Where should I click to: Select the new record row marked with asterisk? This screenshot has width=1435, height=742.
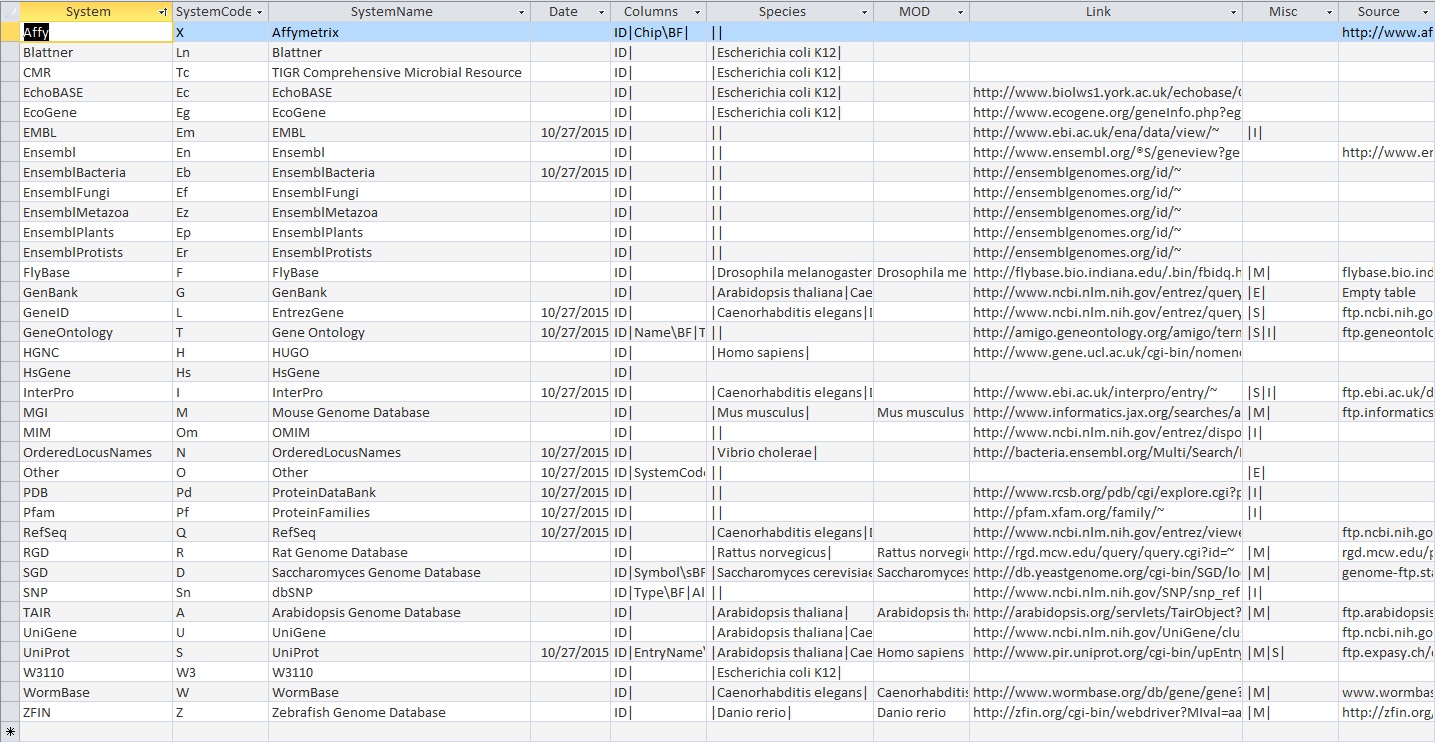[10, 732]
